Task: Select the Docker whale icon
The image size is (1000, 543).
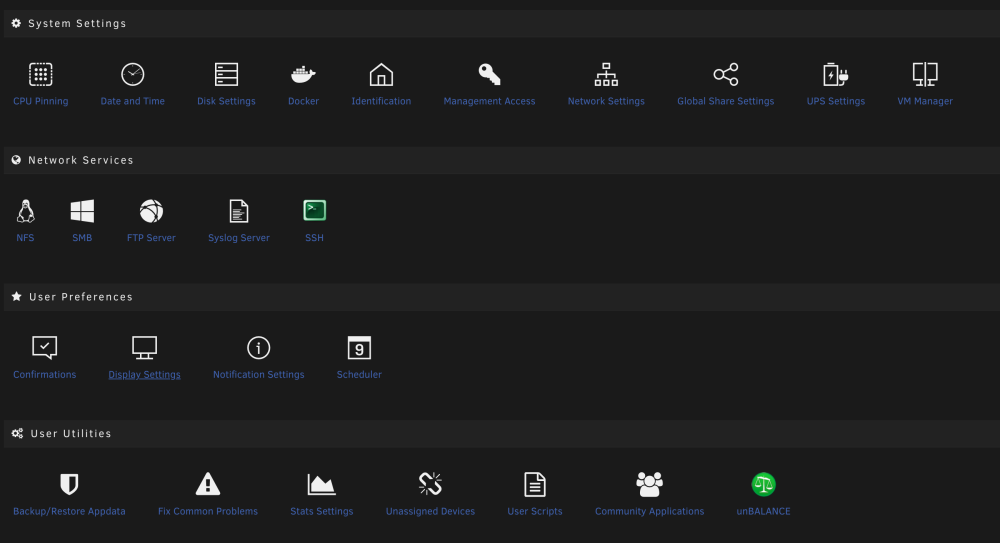Action: click(x=304, y=75)
